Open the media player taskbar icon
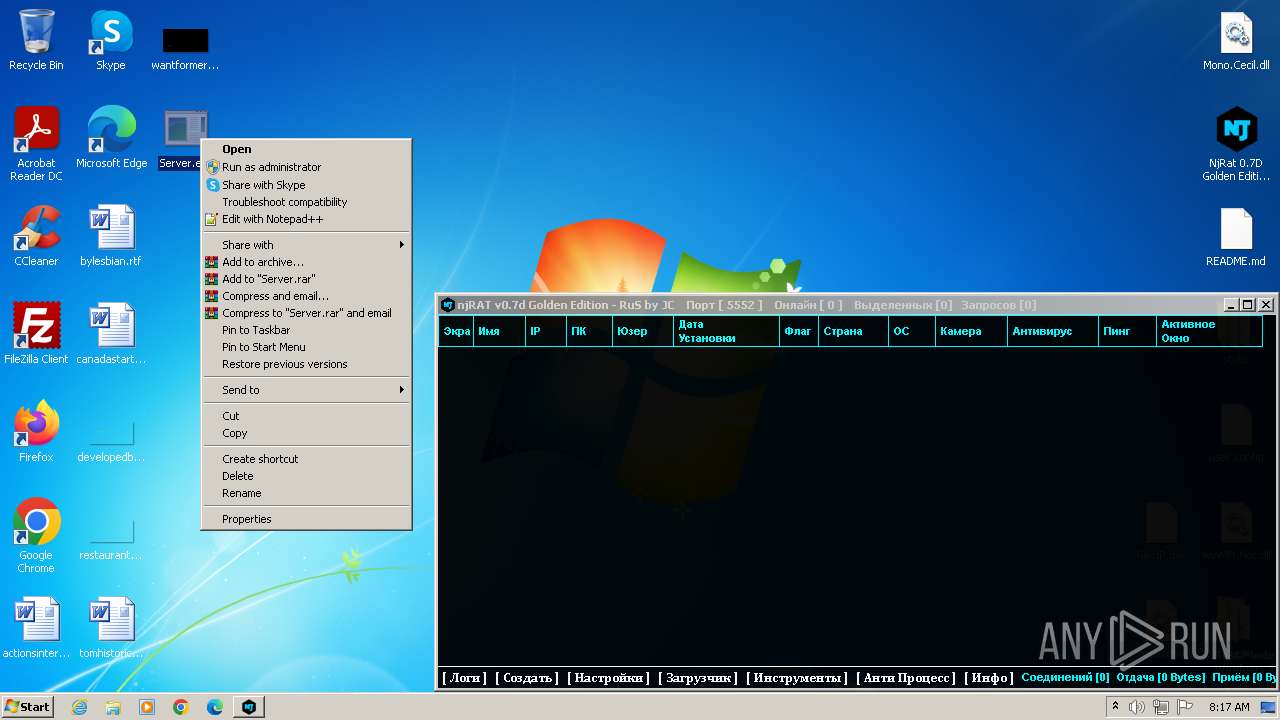The width and height of the screenshot is (1280, 720). click(147, 707)
